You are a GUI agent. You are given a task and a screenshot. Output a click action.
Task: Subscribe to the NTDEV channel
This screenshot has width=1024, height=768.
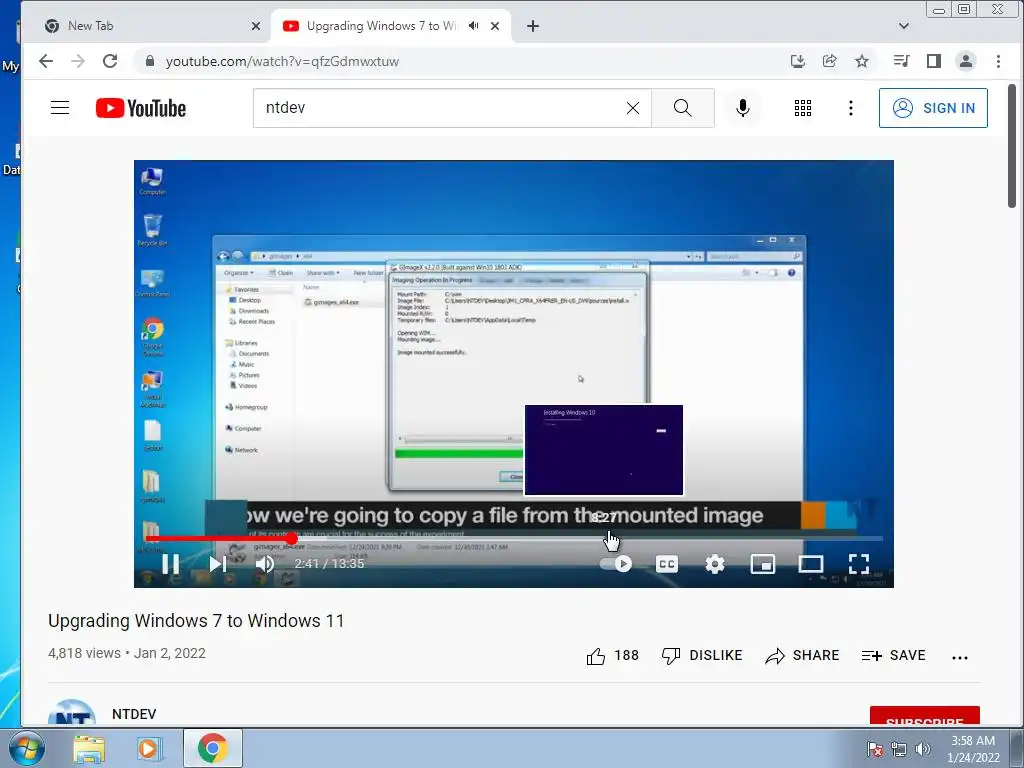tap(924, 716)
